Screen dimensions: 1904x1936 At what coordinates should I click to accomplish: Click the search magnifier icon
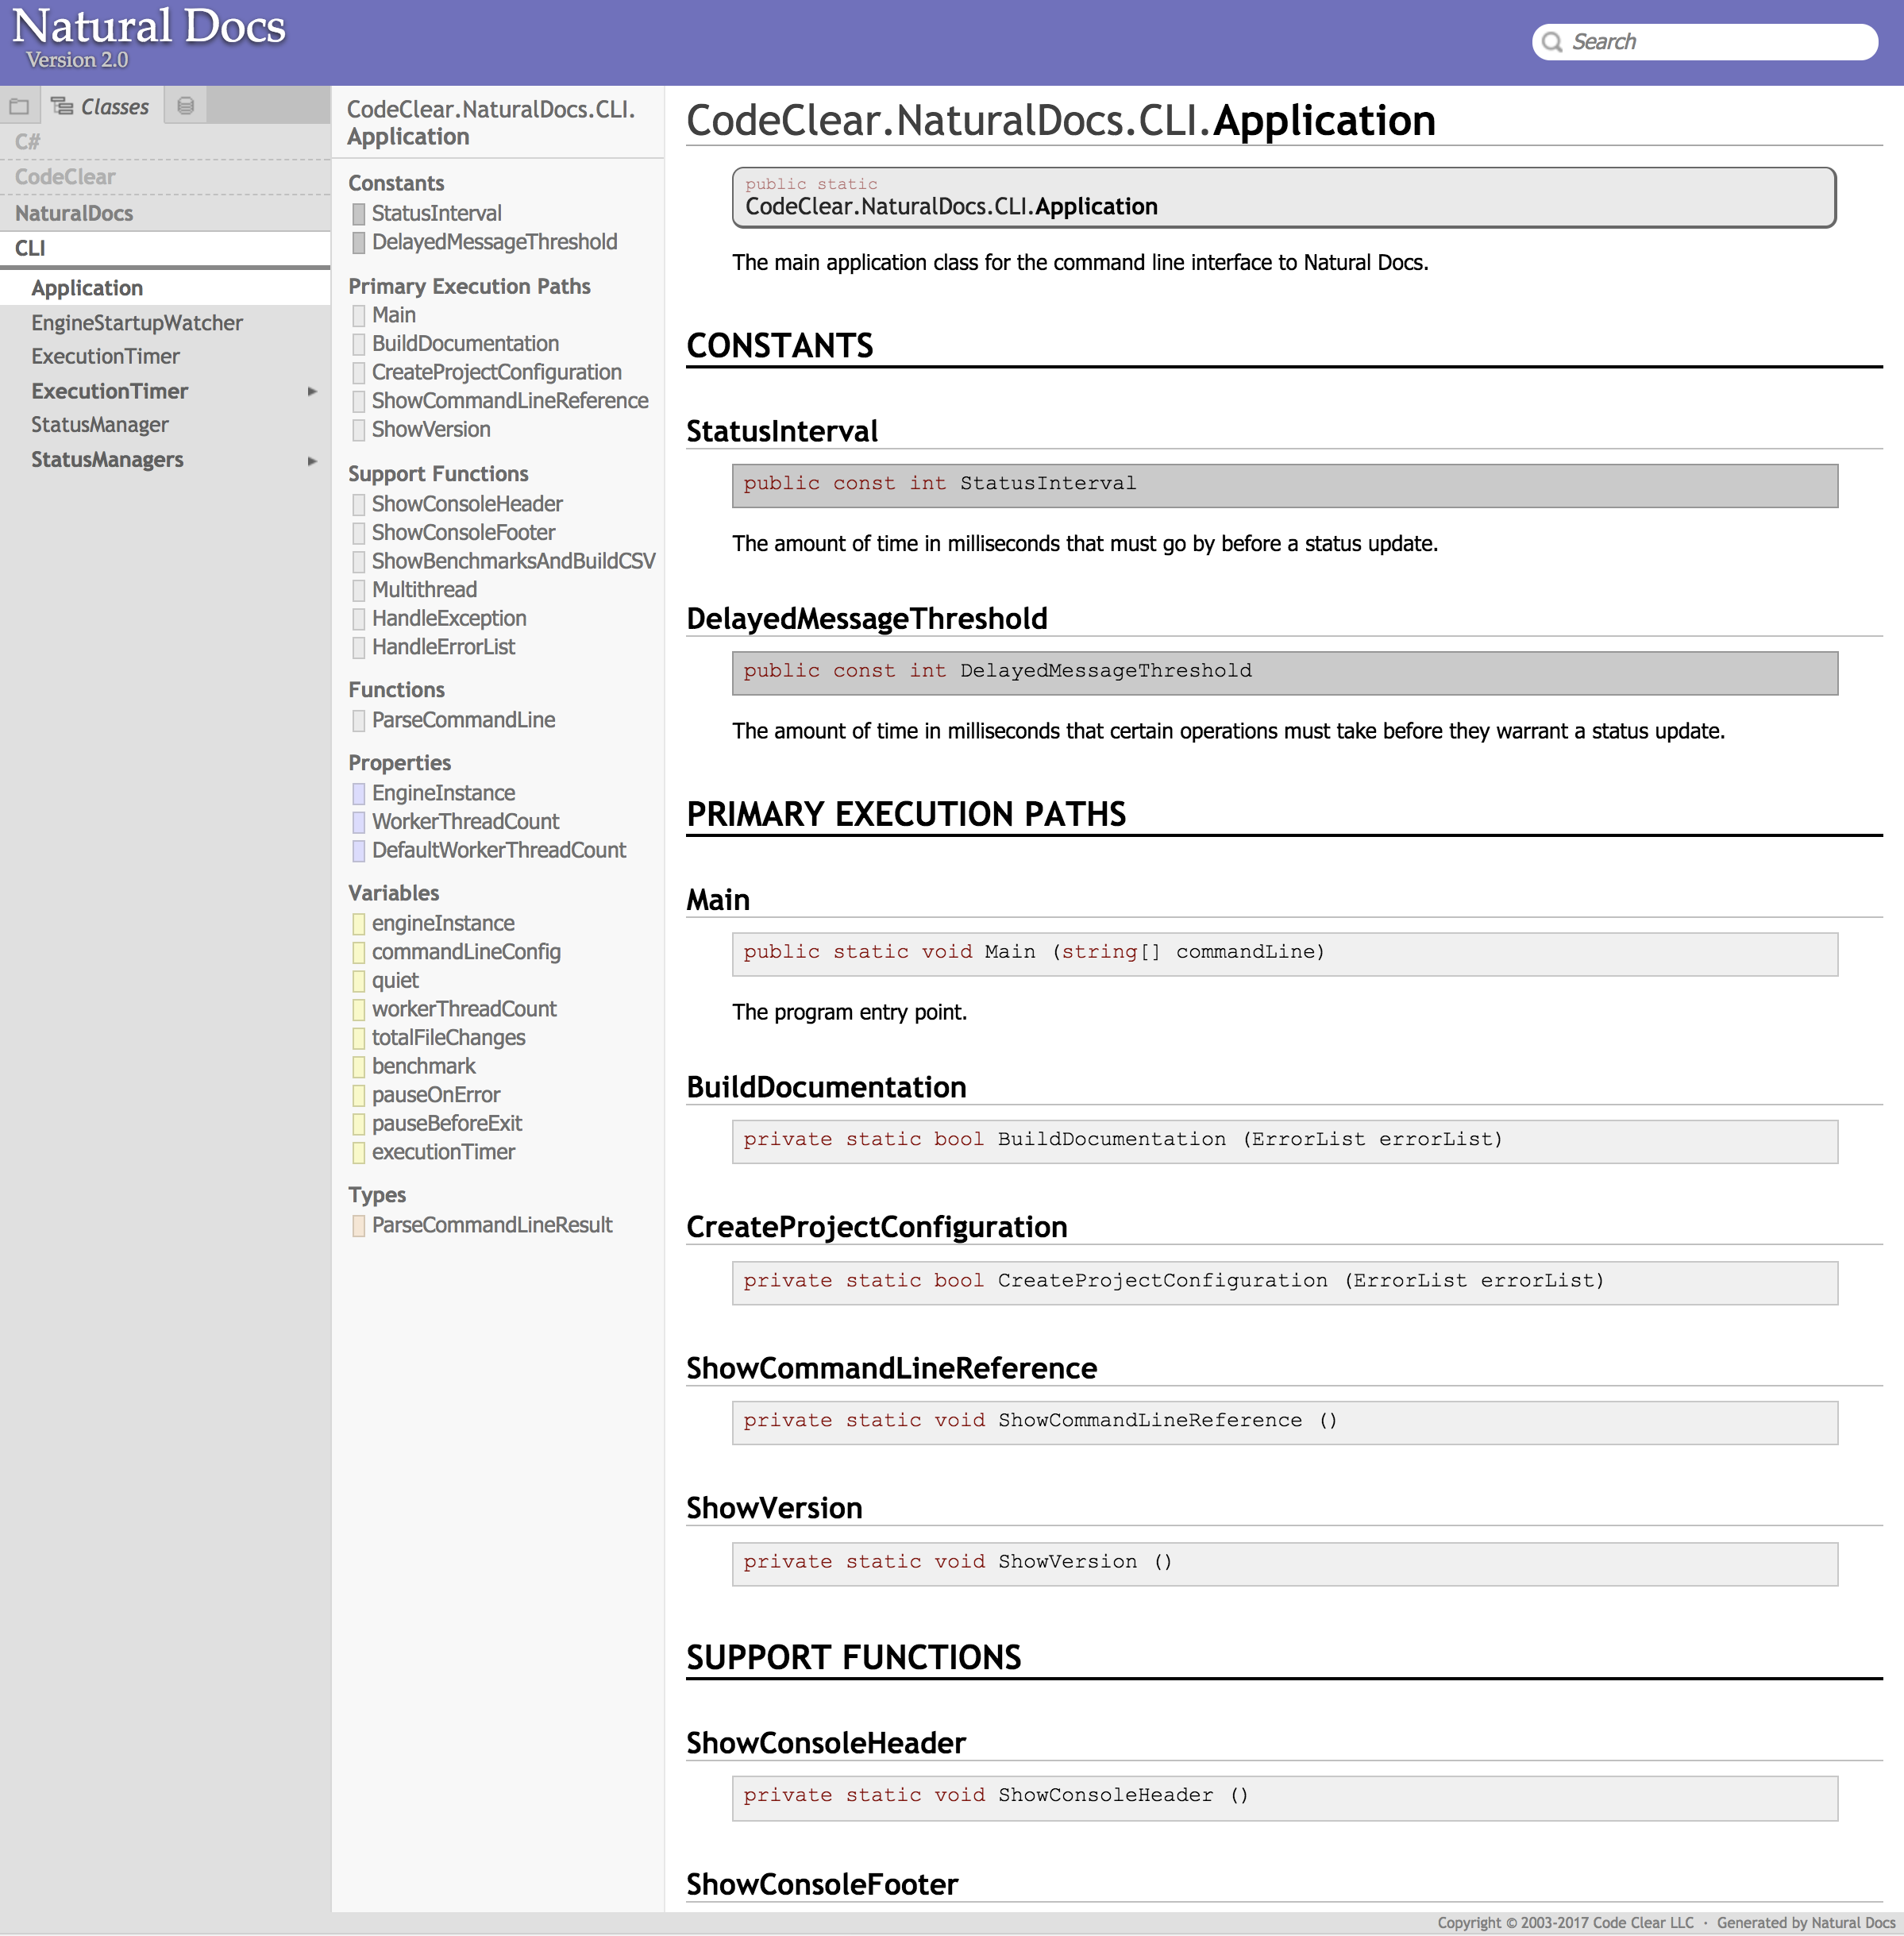pos(1551,42)
